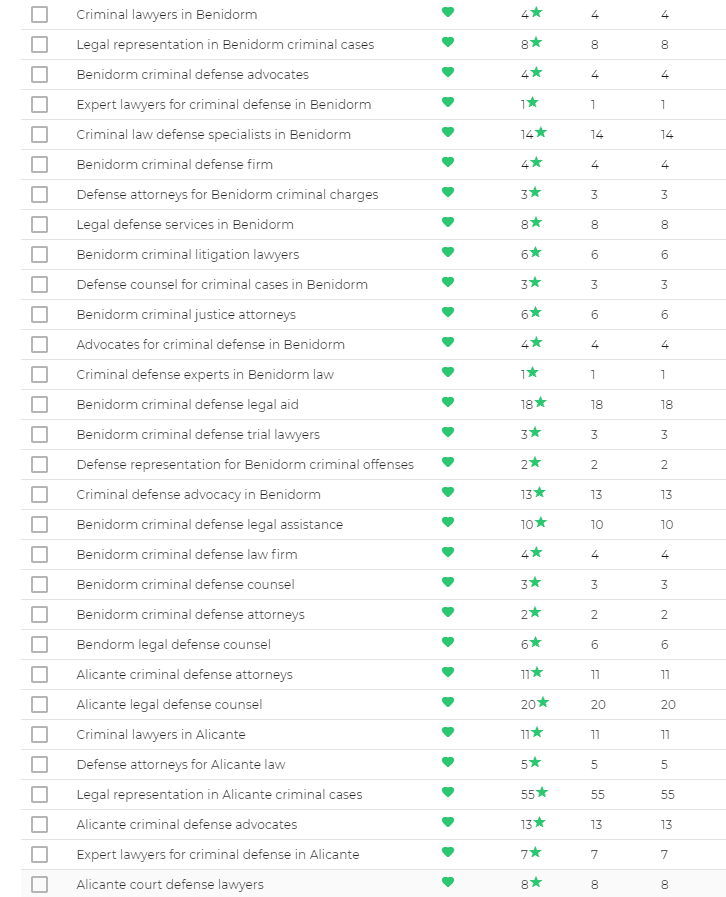Click the green heart beside "Criminal lawyers in Benidorm"
This screenshot has height=897, width=726.
click(x=448, y=13)
